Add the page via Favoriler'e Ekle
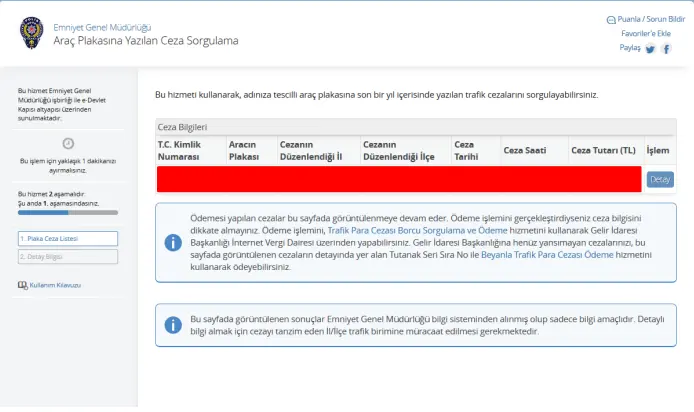Viewport: 694px width, 412px height. [x=646, y=33]
